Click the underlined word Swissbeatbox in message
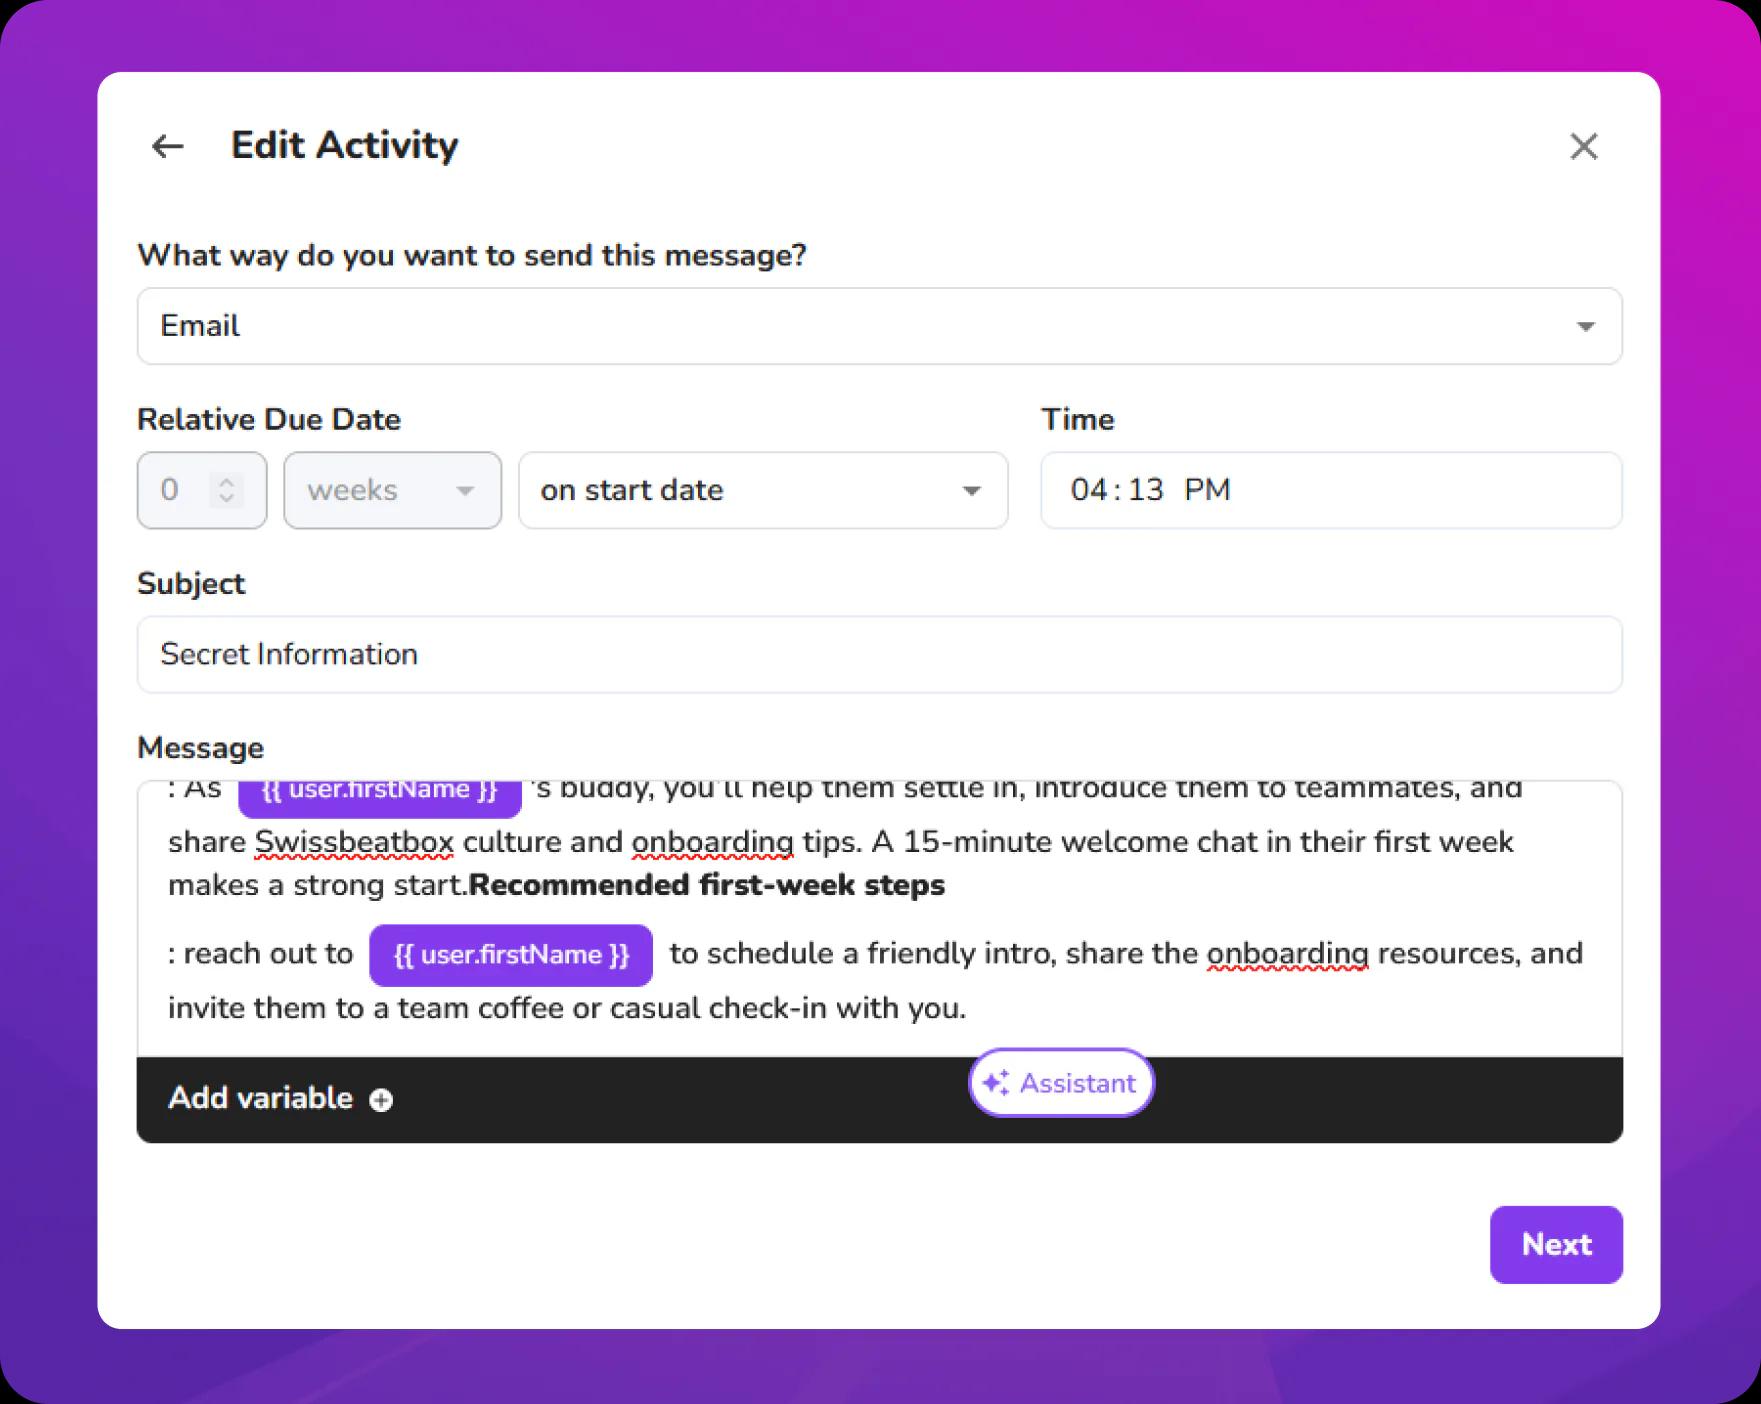The width and height of the screenshot is (1761, 1404). coord(354,842)
